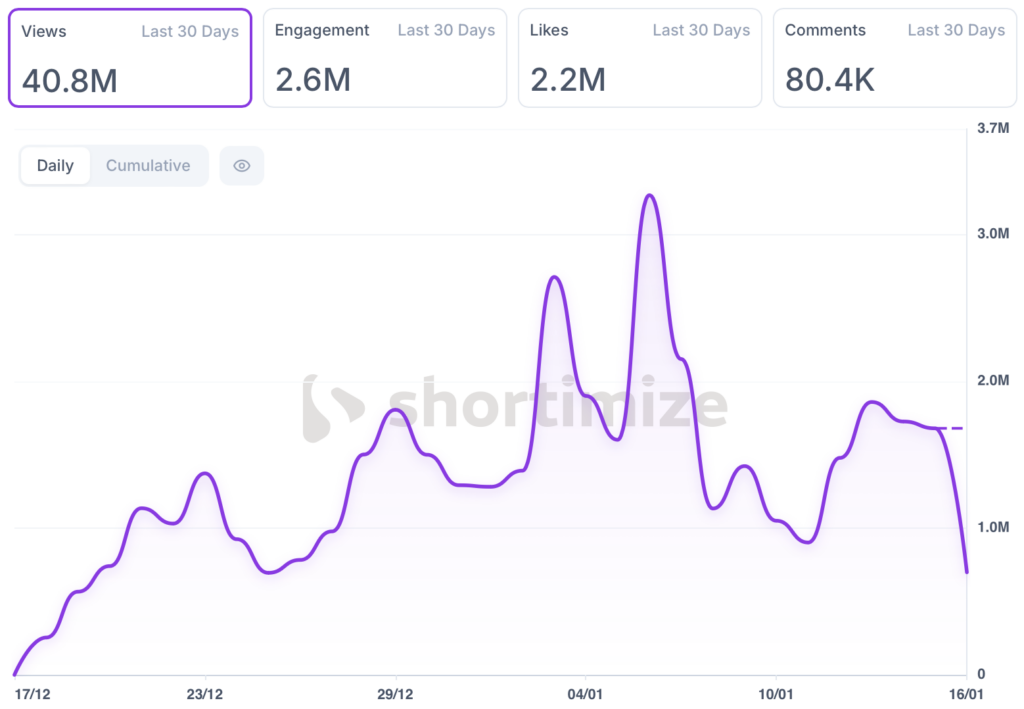Switch chart to Daily view

[x=55, y=166]
